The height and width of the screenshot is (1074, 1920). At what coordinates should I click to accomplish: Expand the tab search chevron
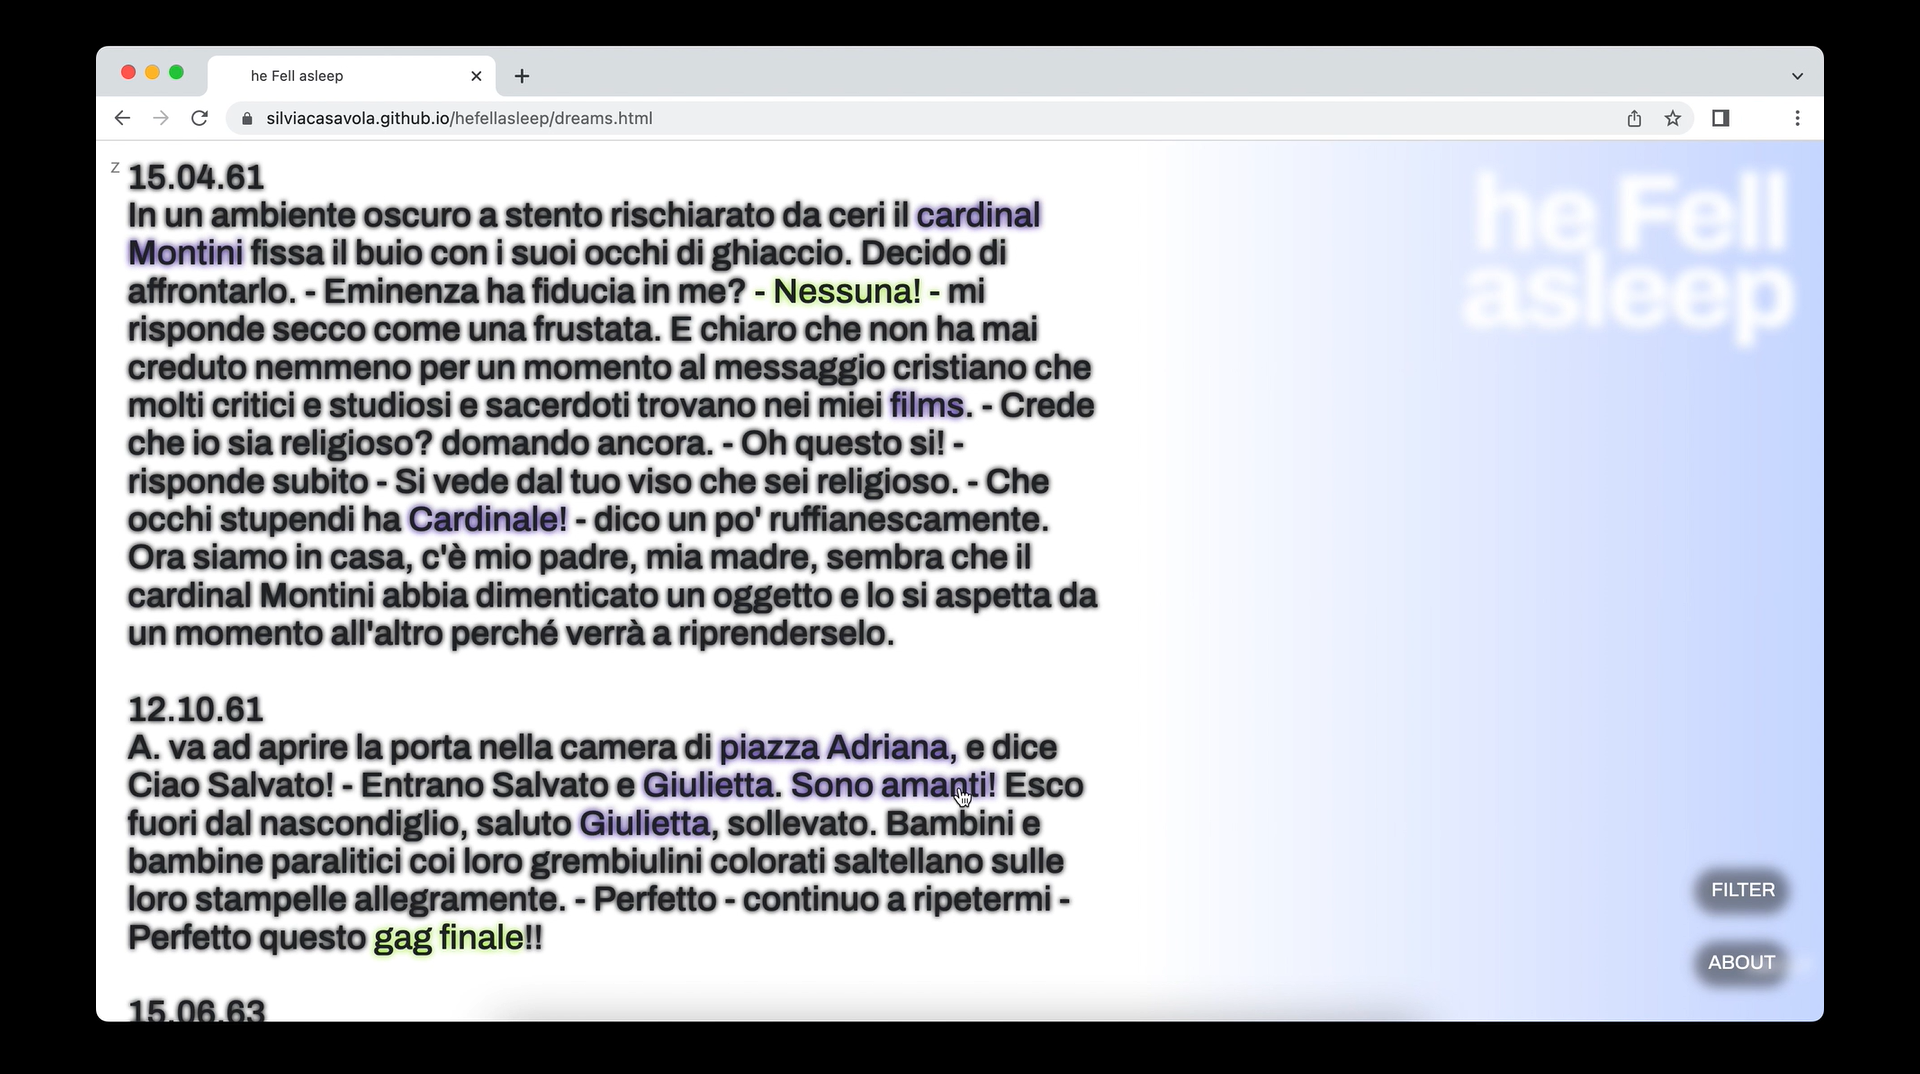(x=1797, y=76)
